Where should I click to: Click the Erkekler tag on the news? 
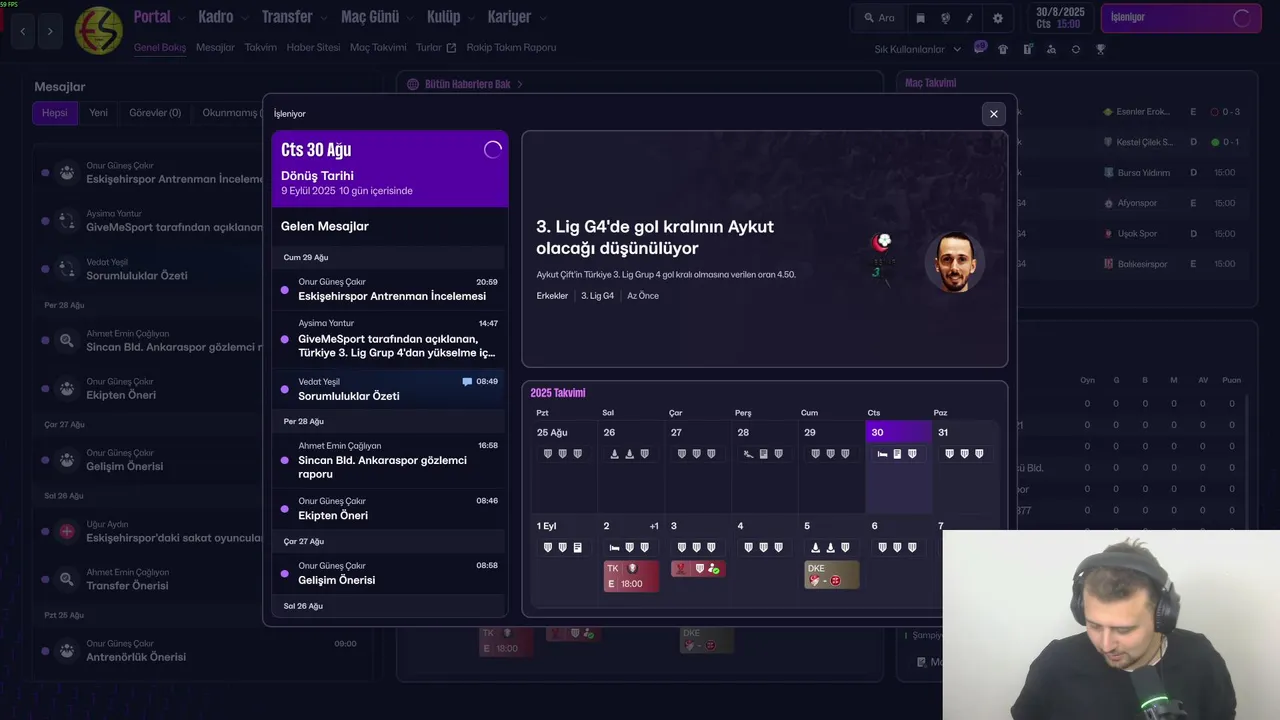[552, 296]
